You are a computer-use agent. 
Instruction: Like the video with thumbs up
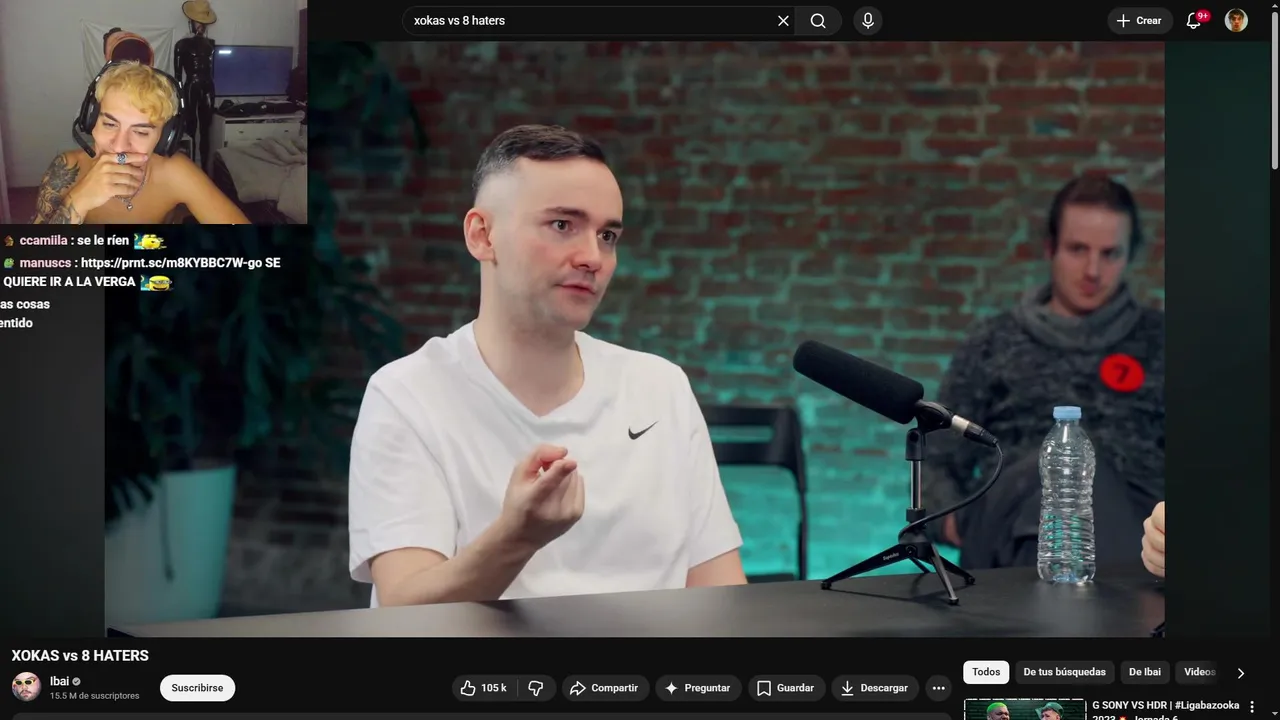click(x=483, y=688)
